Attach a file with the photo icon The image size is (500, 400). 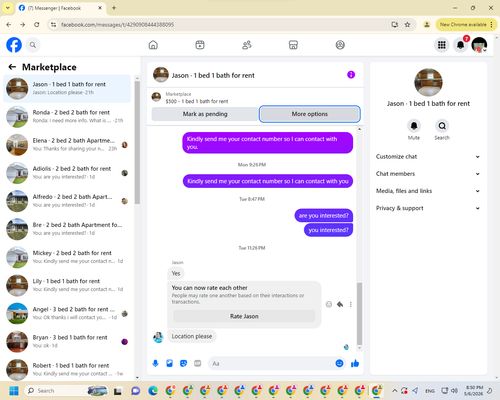[169, 363]
